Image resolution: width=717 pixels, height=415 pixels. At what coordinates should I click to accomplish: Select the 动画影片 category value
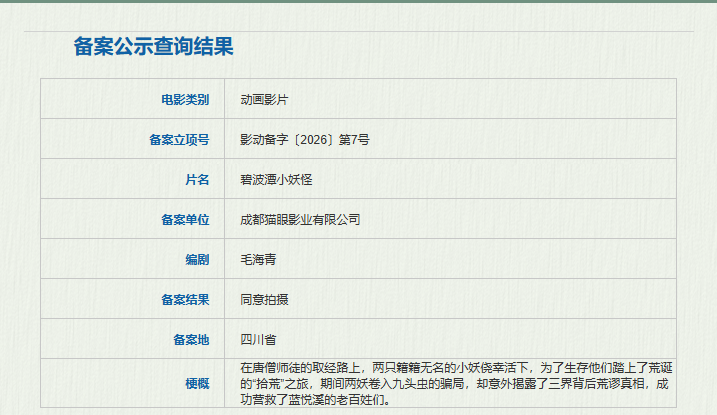[x=264, y=100]
